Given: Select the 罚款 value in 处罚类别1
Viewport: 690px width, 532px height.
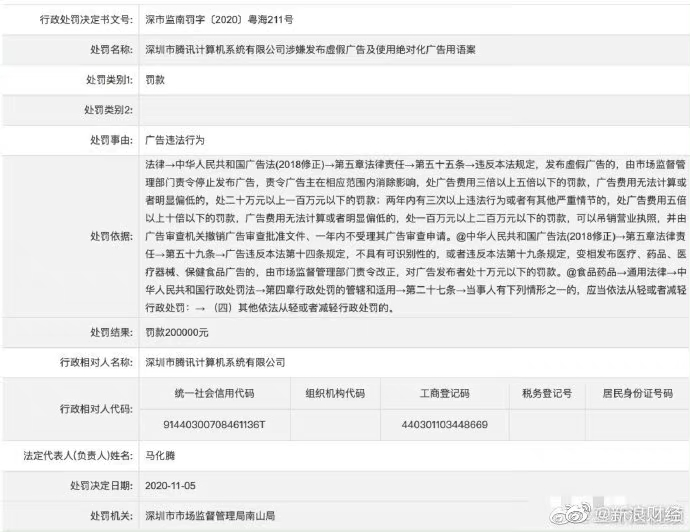Looking at the screenshot, I should point(154,79).
